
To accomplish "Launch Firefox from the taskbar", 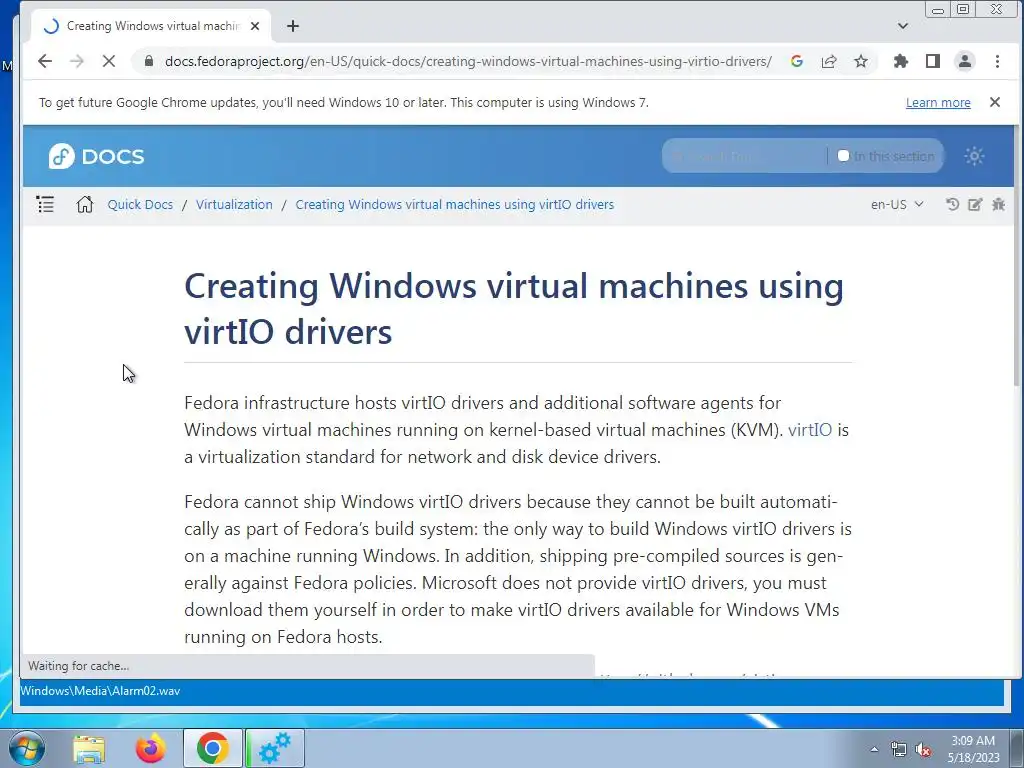I will pyautogui.click(x=150, y=748).
